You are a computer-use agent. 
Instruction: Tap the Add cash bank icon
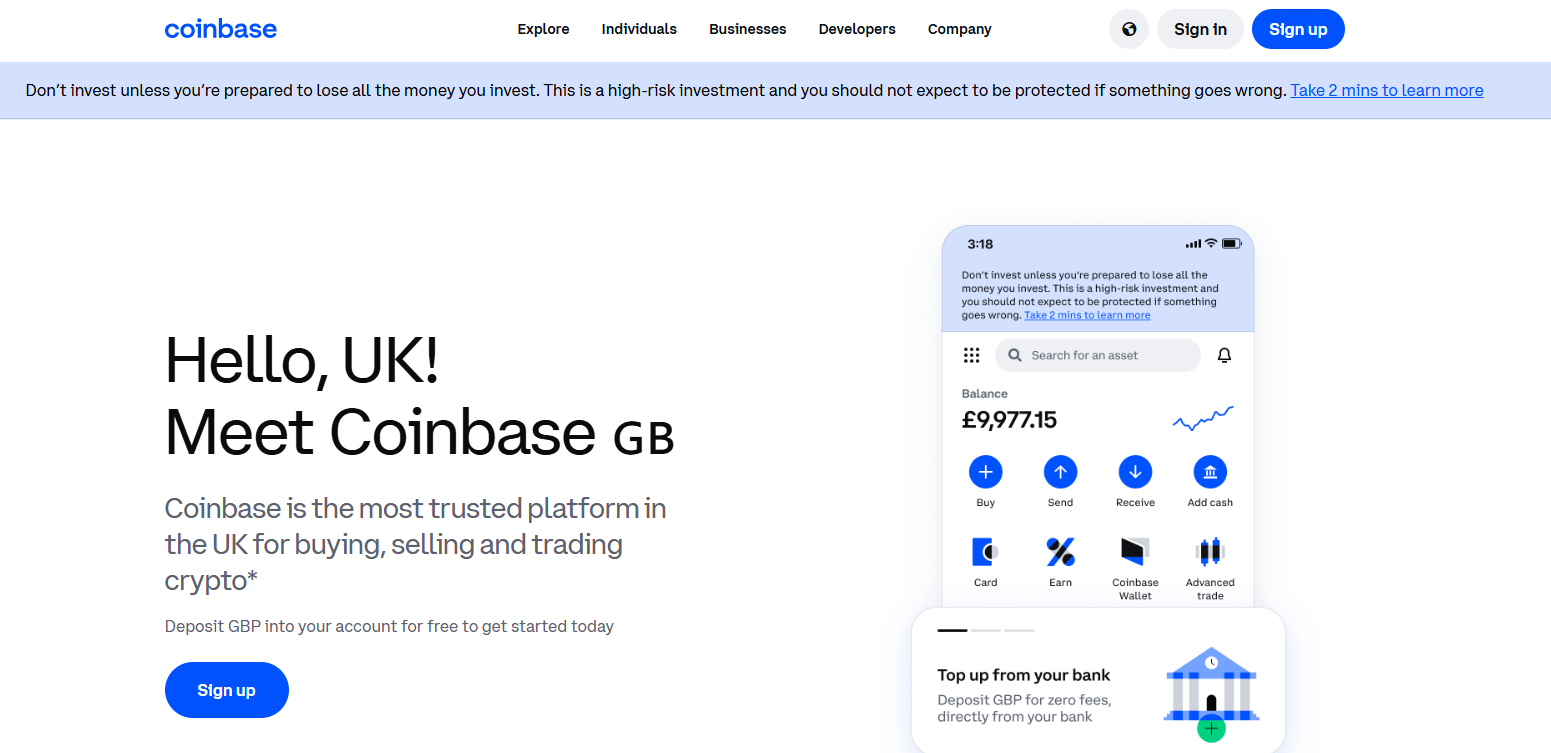pyautogui.click(x=1210, y=472)
